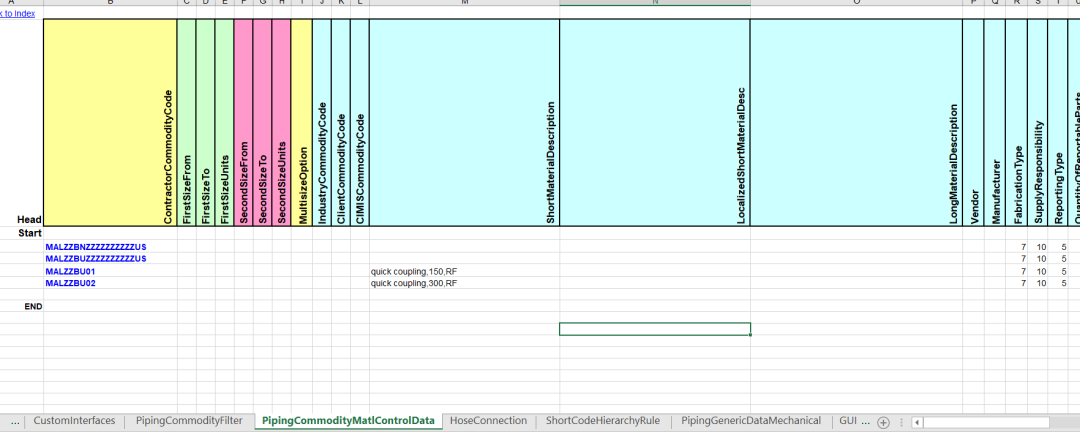Open the HoseConnection sheet tab
The width and height of the screenshot is (1080, 432).
[488, 421]
